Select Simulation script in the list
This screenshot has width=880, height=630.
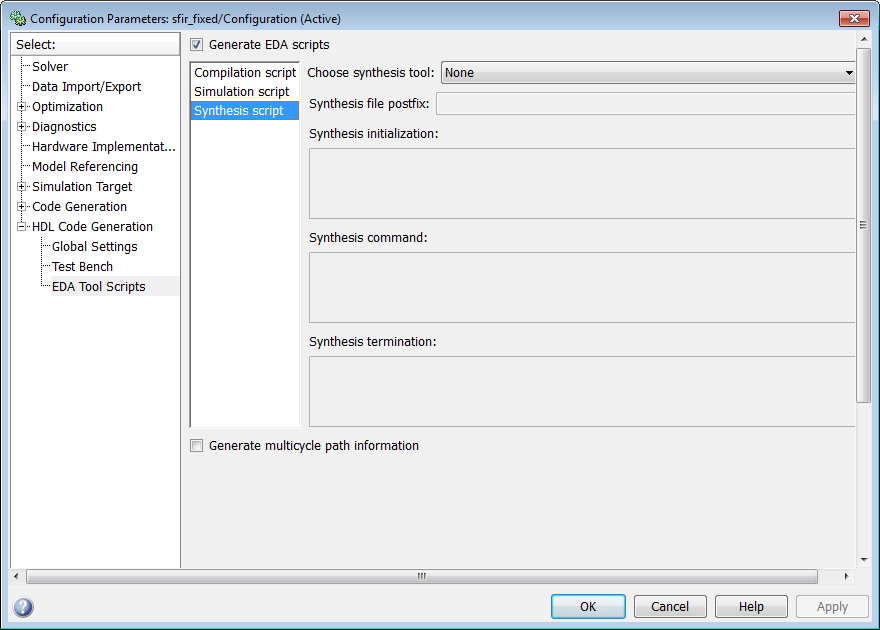pos(245,91)
